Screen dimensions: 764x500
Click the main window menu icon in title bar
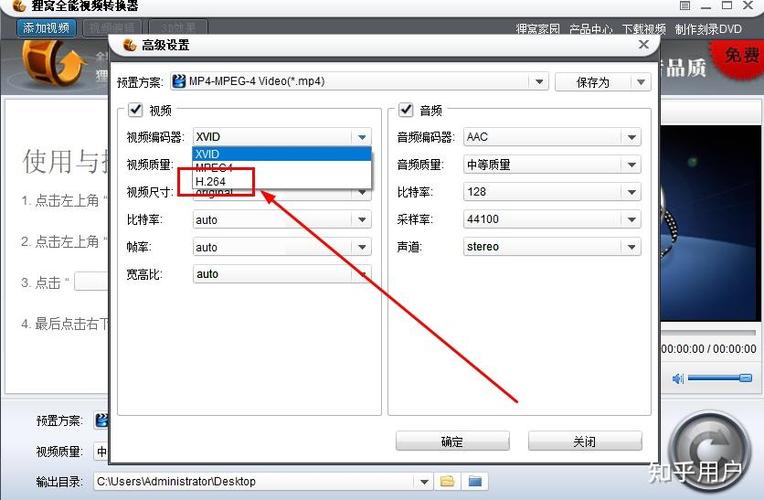coord(685,6)
